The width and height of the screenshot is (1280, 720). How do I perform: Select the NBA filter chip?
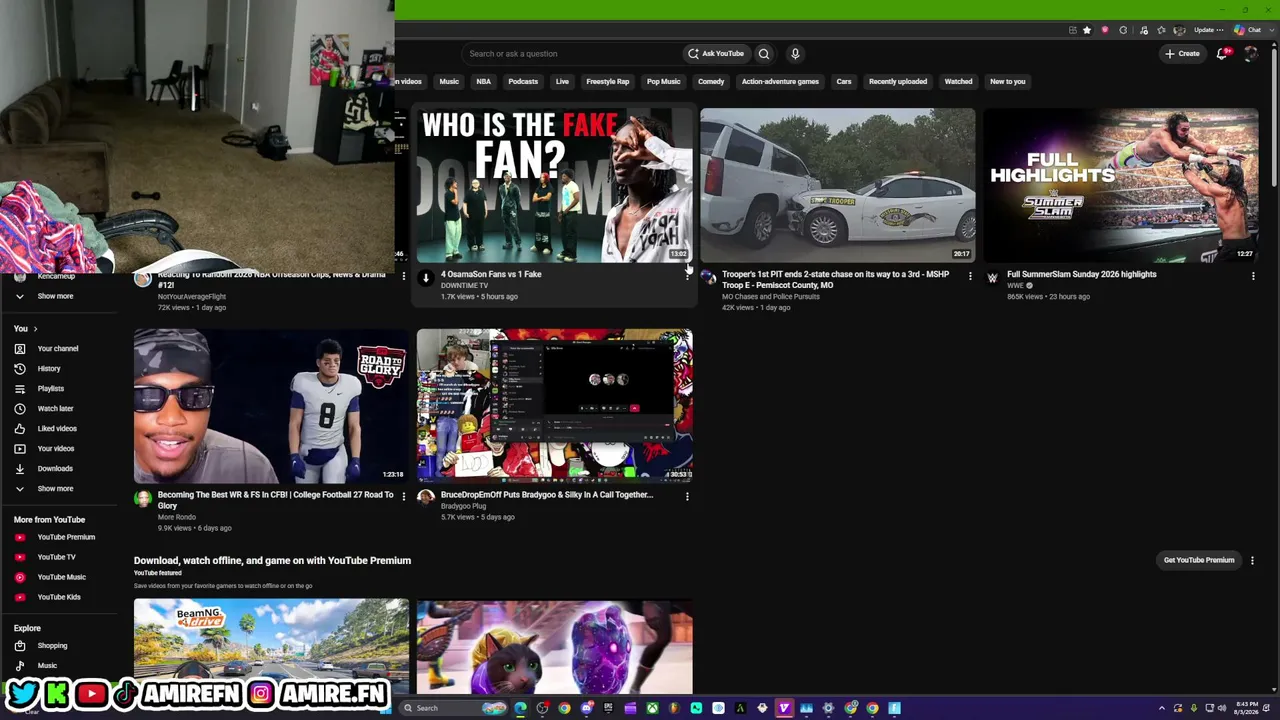pos(484,82)
